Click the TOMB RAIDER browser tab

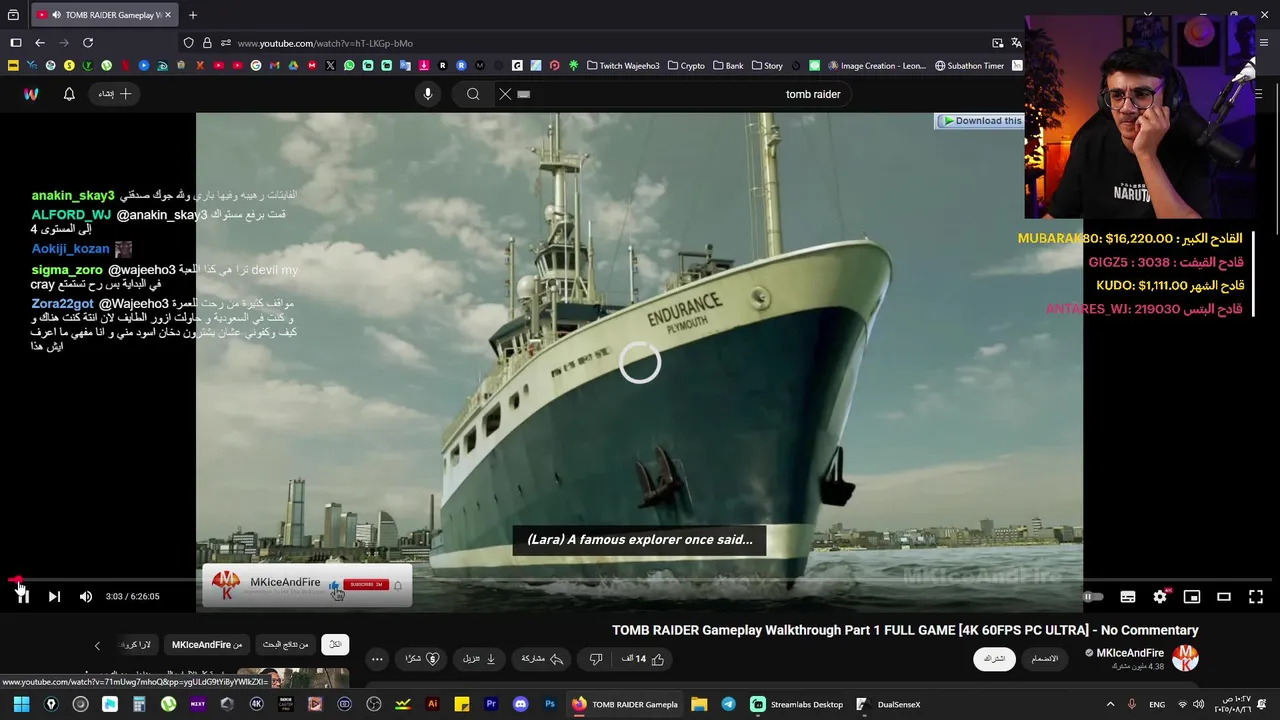tap(105, 15)
